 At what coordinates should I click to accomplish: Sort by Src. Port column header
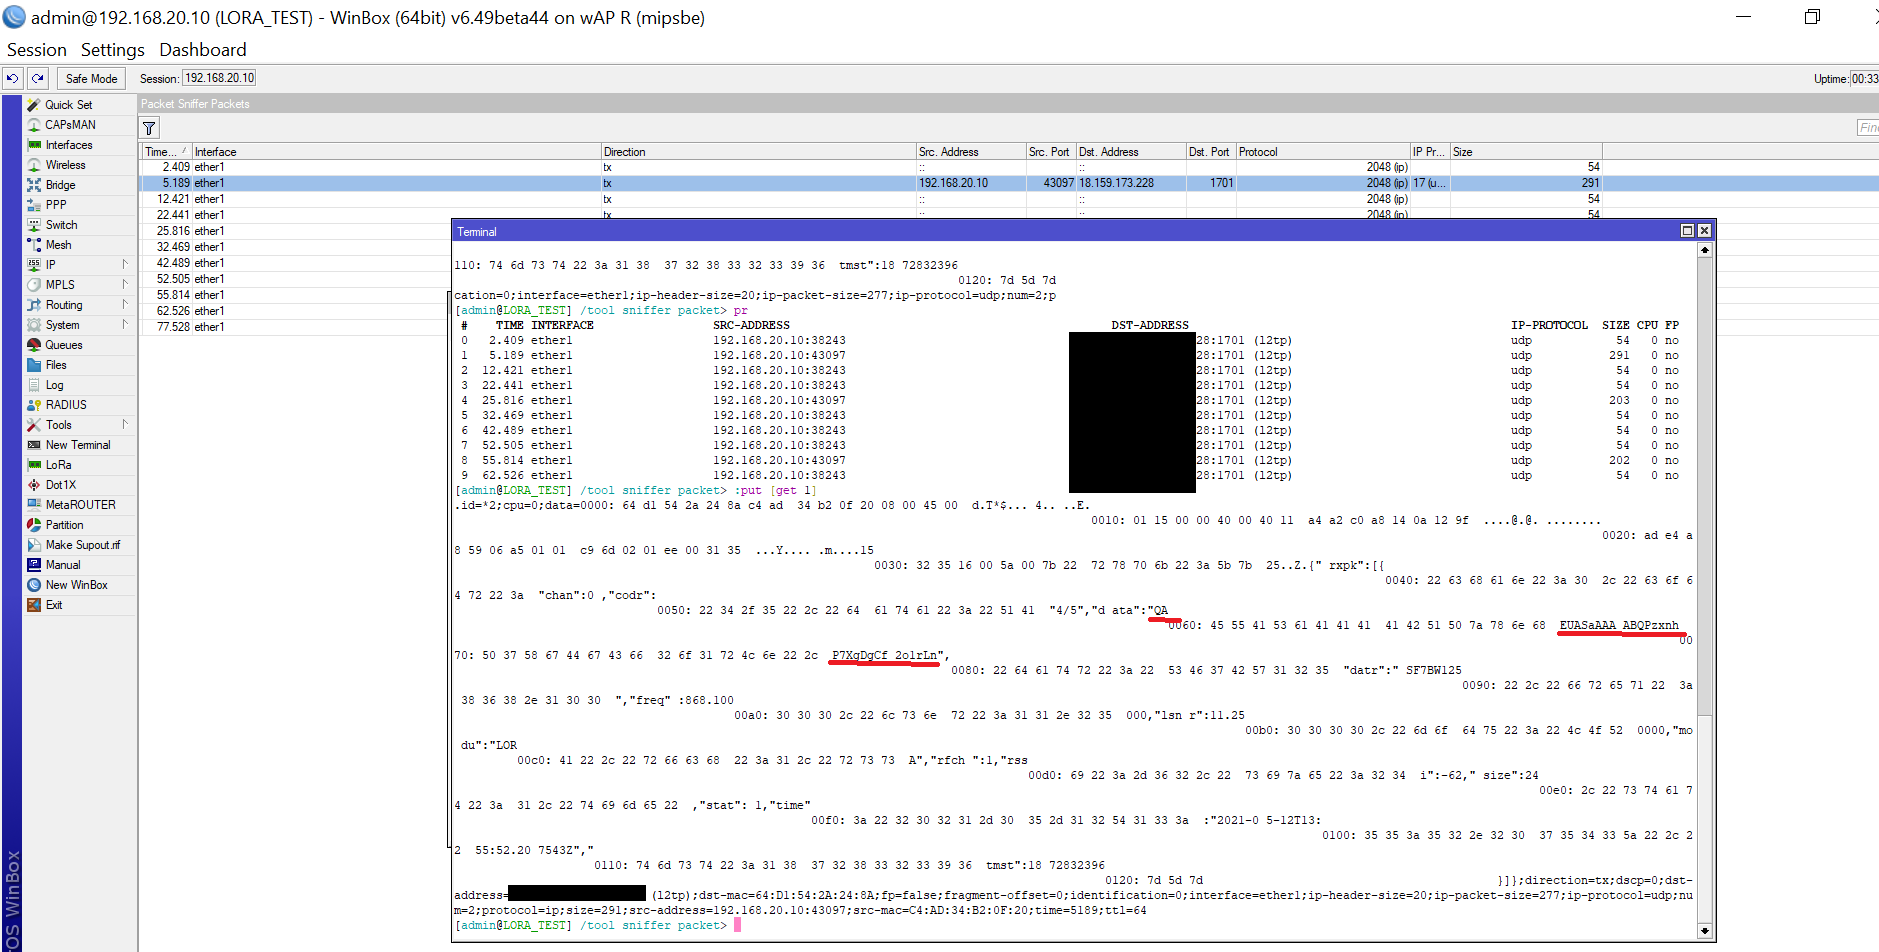point(1050,152)
